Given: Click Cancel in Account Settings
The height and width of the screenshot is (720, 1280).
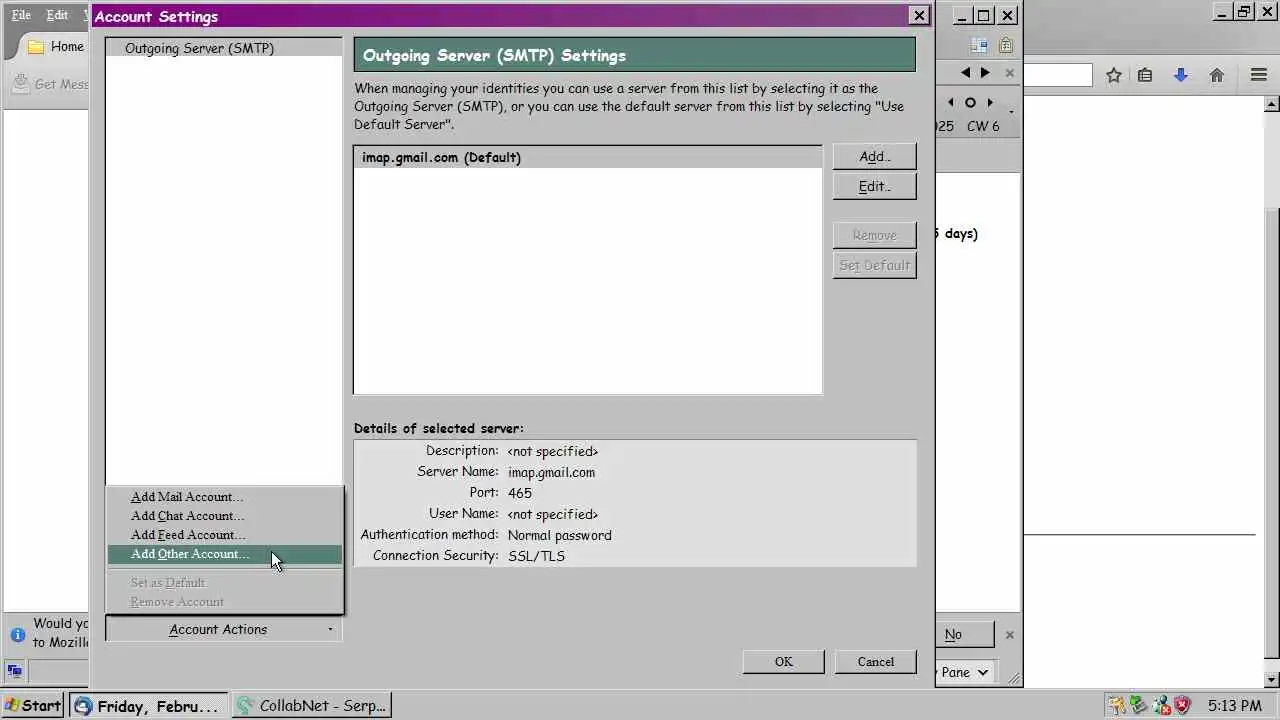Looking at the screenshot, I should pyautogui.click(x=875, y=662).
